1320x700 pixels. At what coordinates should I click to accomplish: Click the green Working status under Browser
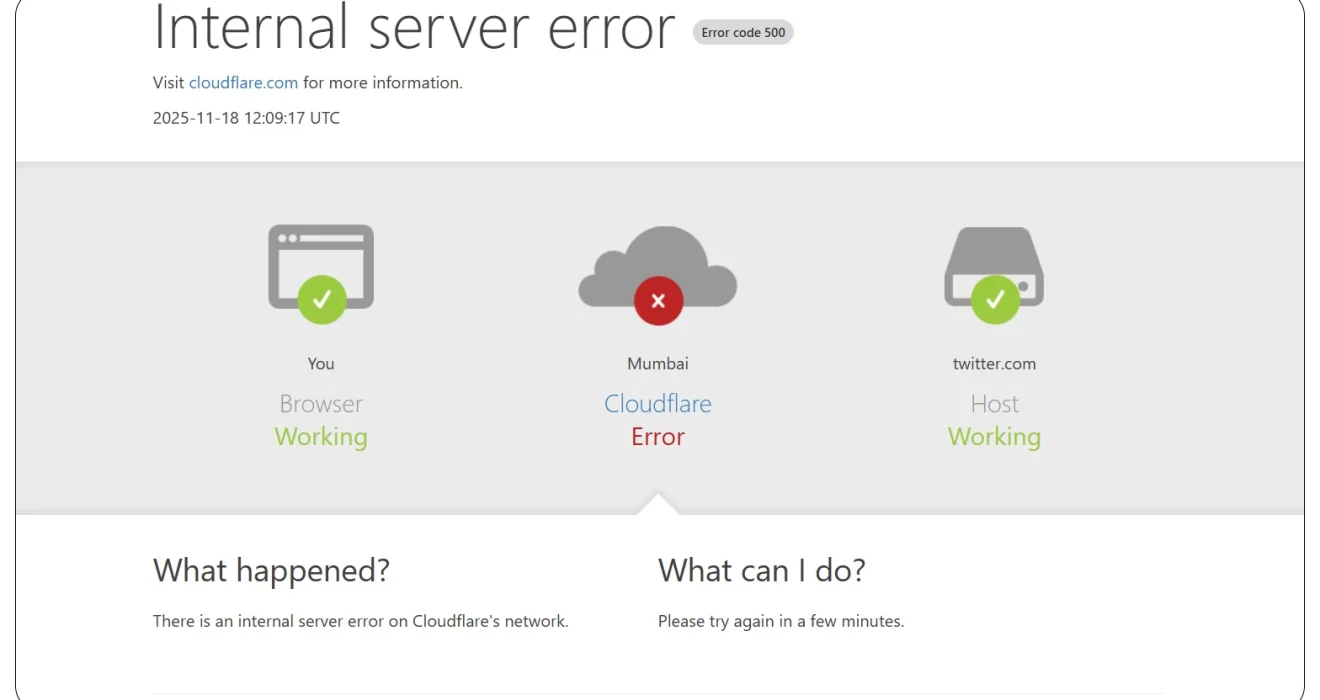(321, 437)
